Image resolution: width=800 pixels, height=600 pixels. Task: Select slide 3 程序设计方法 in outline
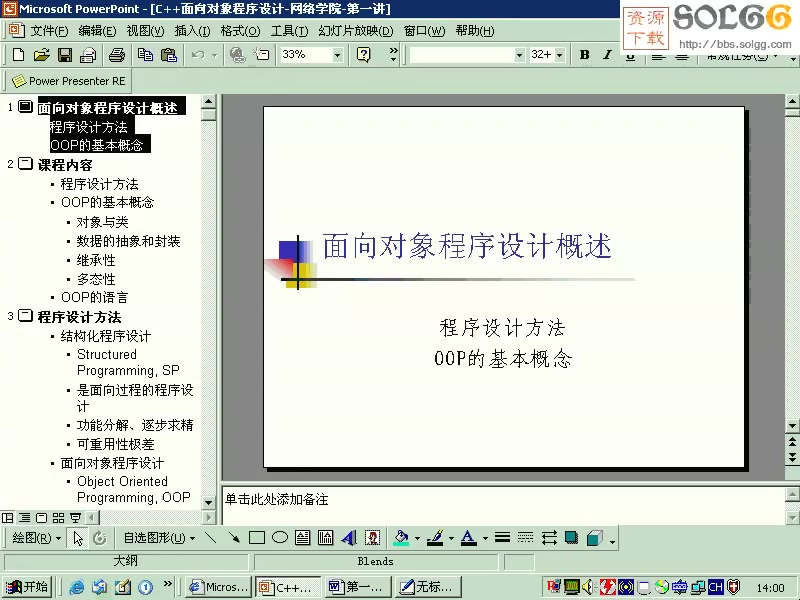pos(79,317)
